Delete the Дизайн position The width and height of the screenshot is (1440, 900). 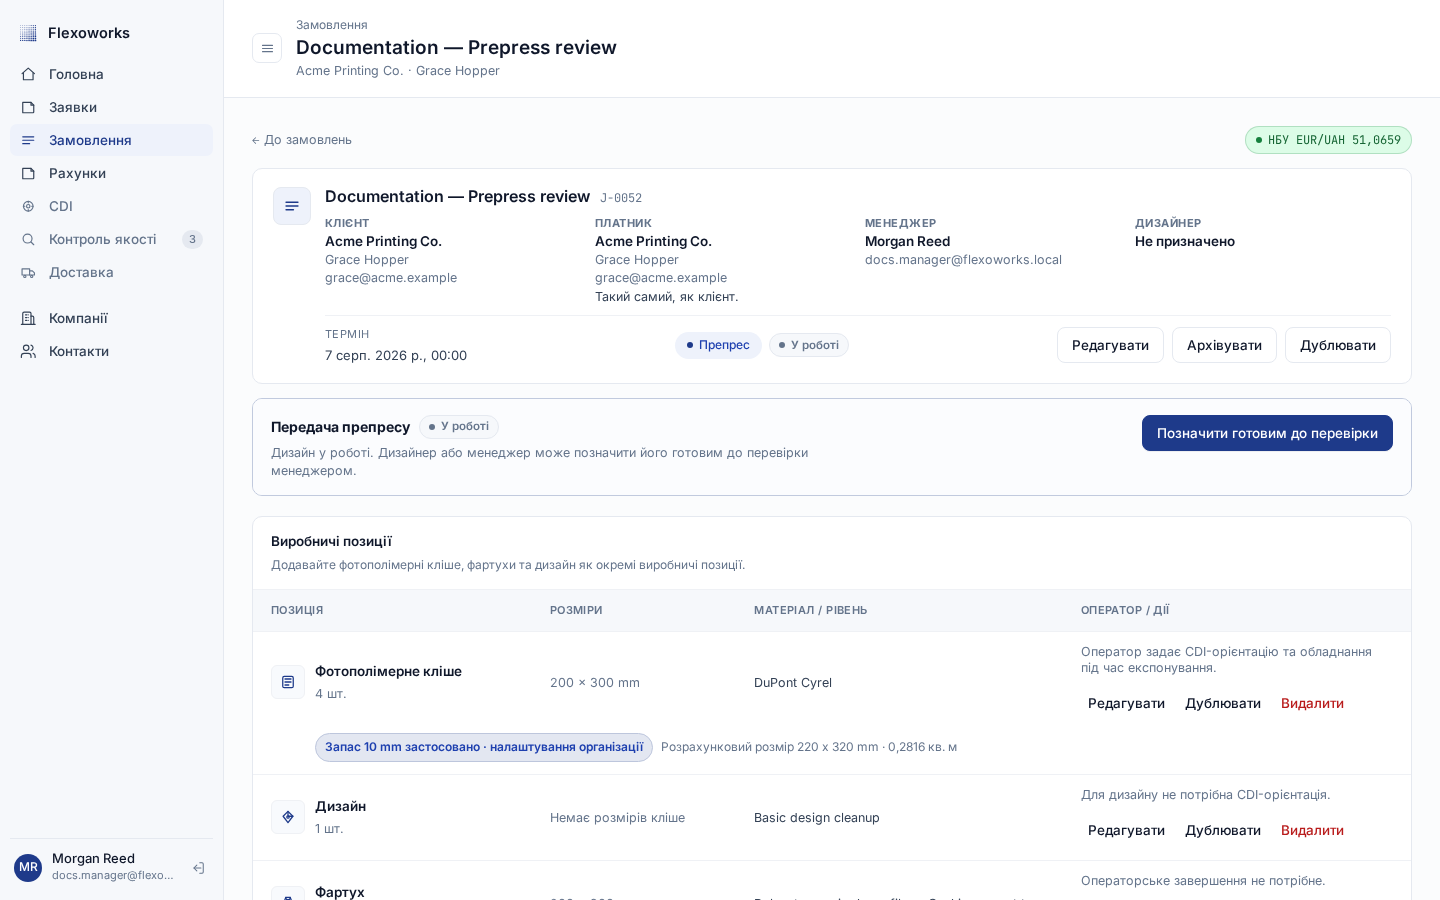[x=1312, y=830]
